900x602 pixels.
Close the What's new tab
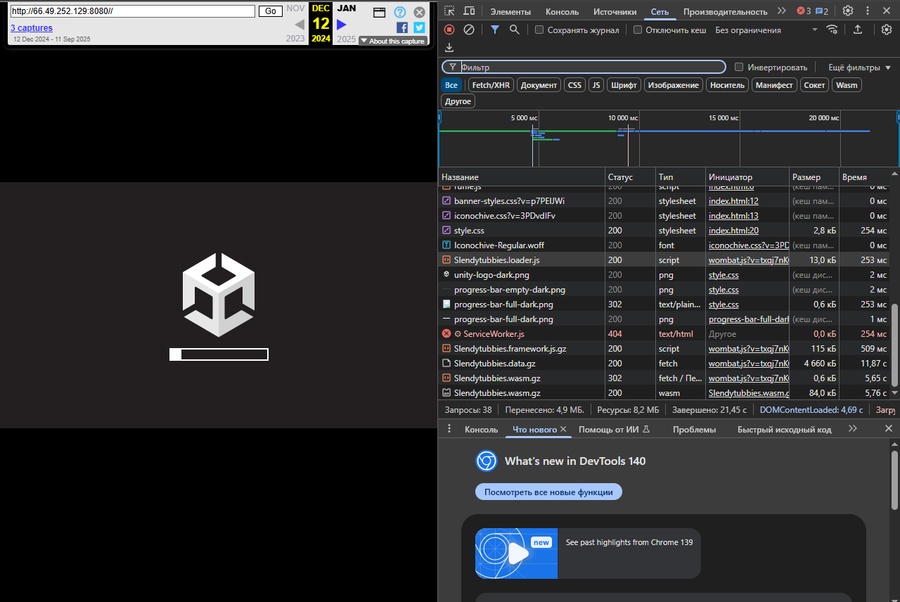[563, 429]
